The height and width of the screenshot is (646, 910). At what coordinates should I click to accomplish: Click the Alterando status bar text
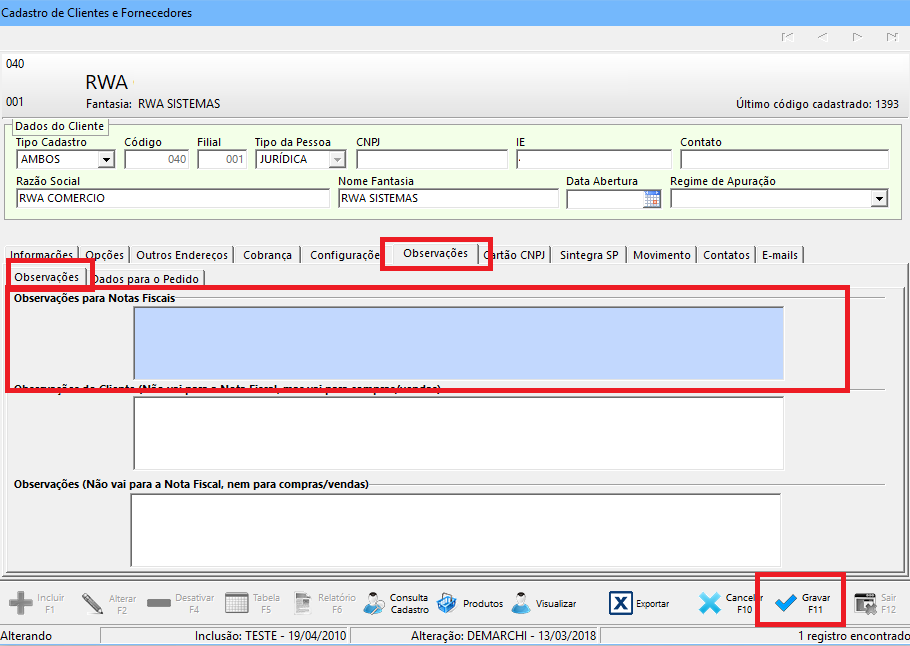pos(26,636)
